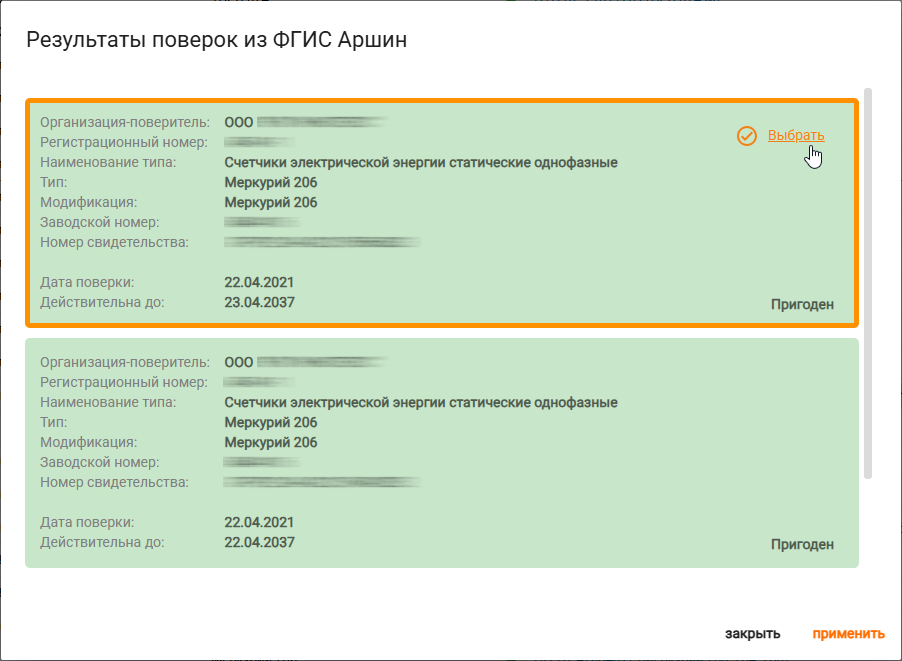Click the ООО organization name in the second card
This screenshot has height=661, width=902.
pyautogui.click(x=306, y=362)
